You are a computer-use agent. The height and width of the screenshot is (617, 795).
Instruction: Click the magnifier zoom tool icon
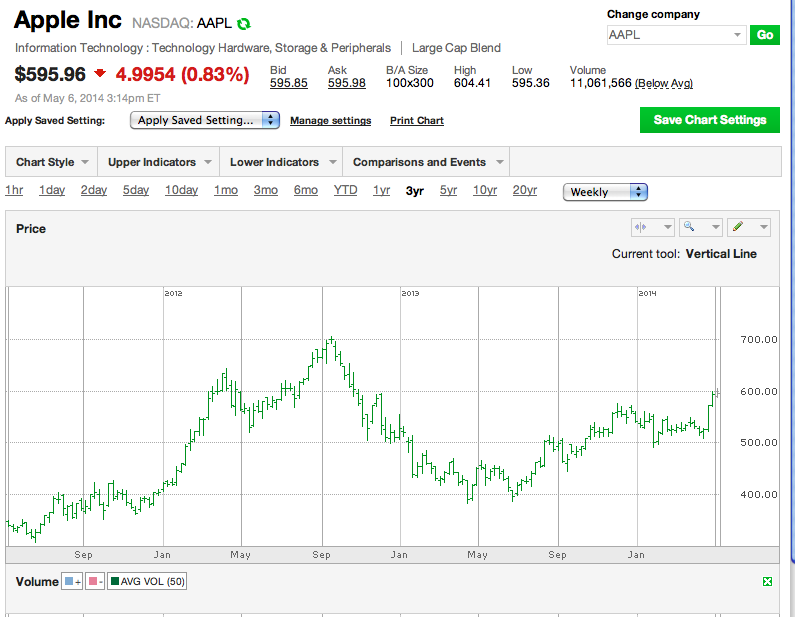click(689, 226)
